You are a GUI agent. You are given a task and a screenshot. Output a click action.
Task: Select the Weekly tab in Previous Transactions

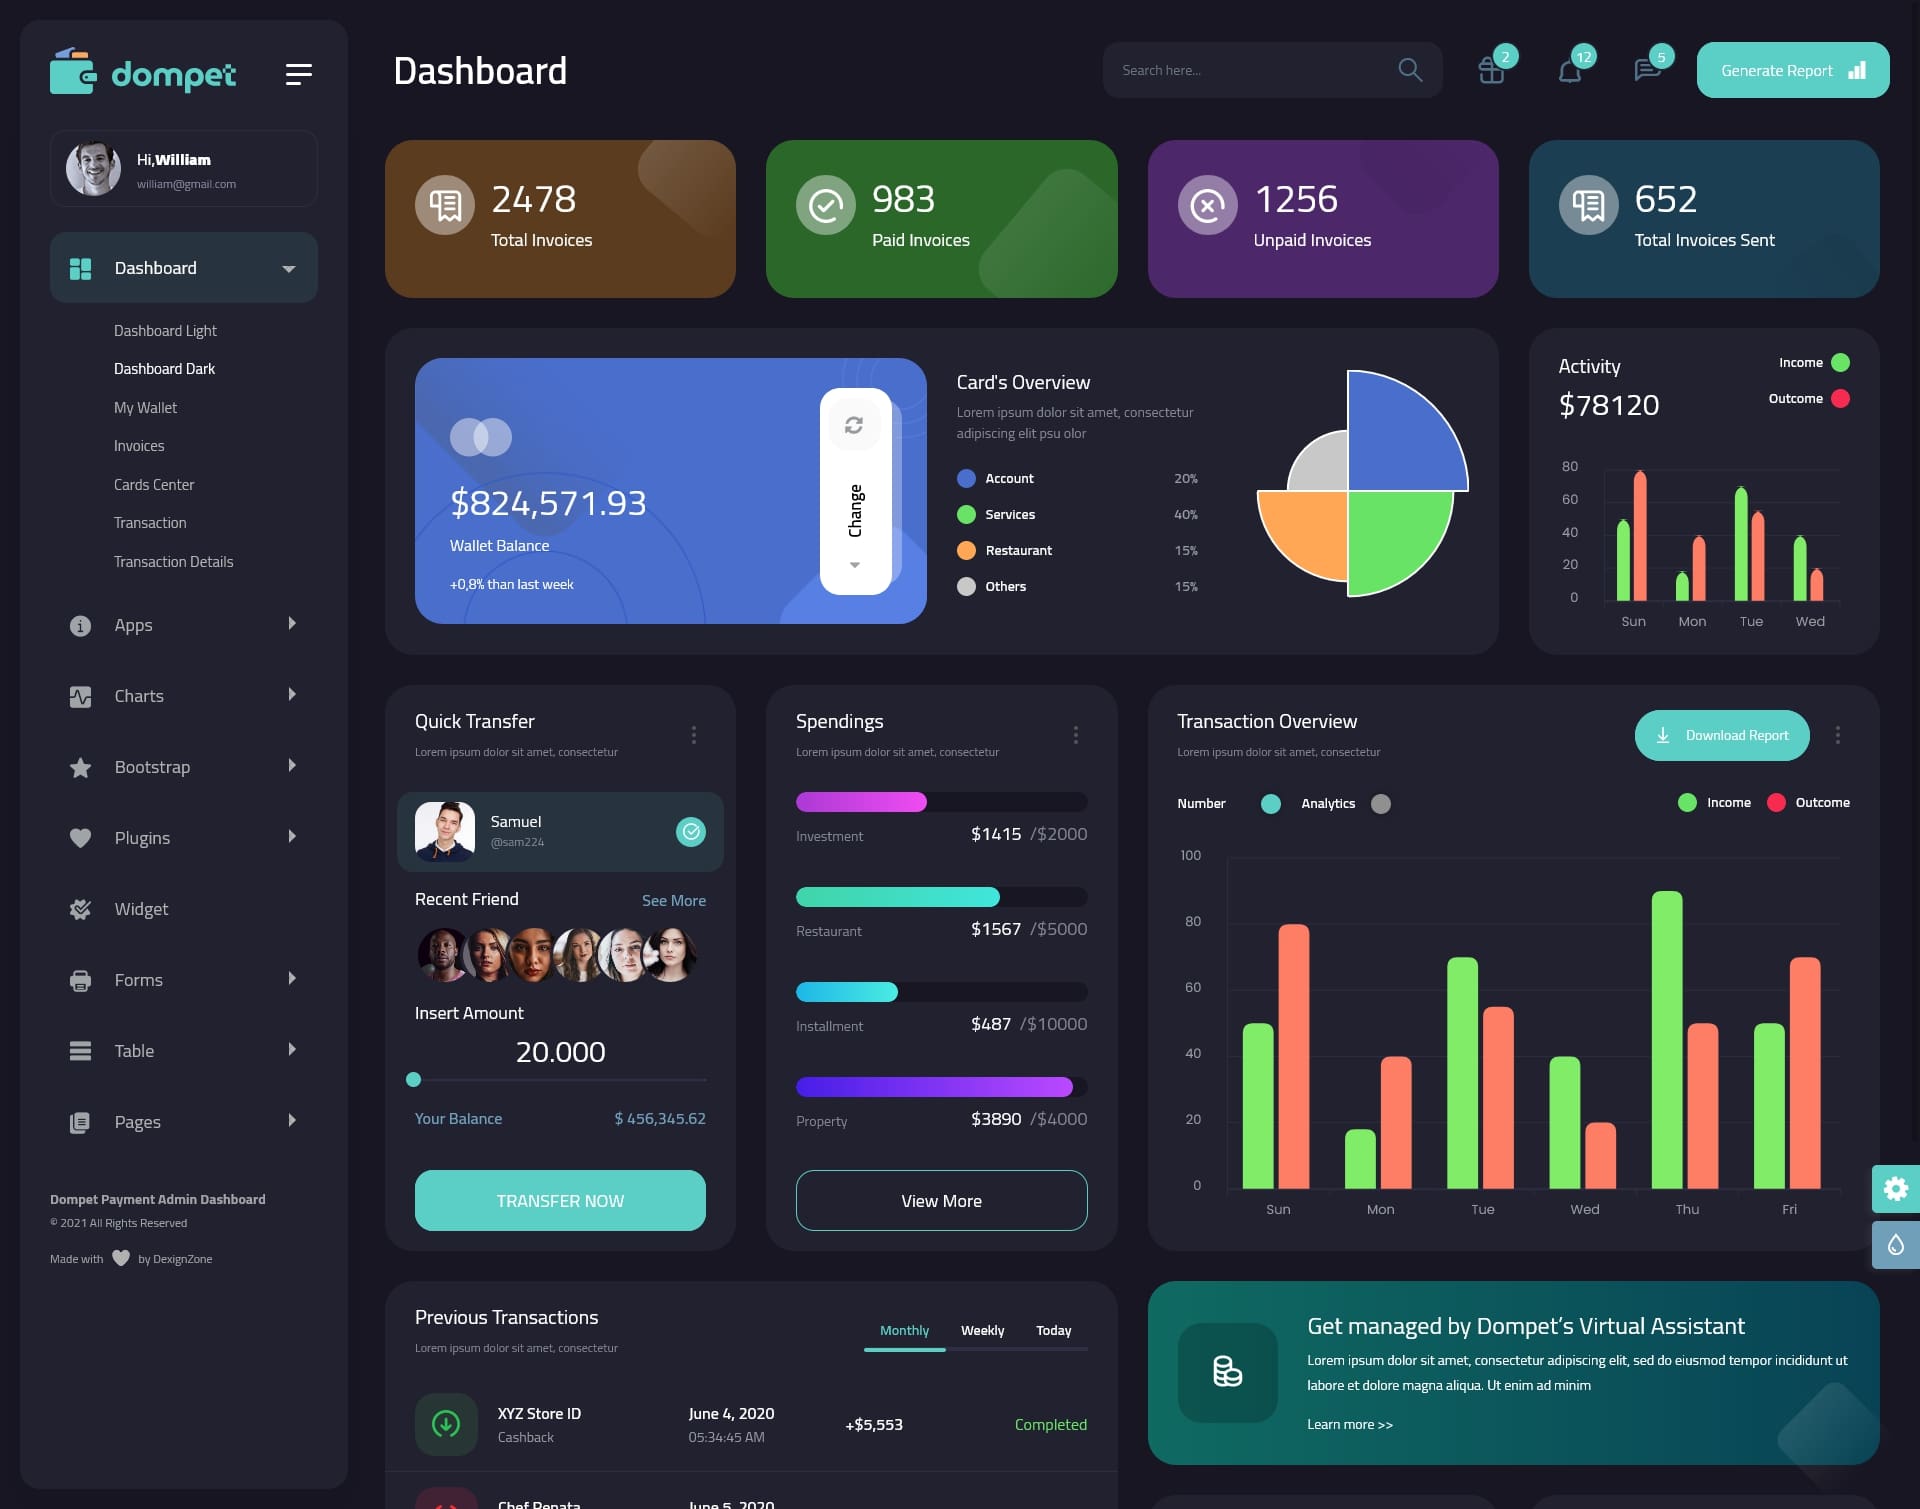(982, 1330)
